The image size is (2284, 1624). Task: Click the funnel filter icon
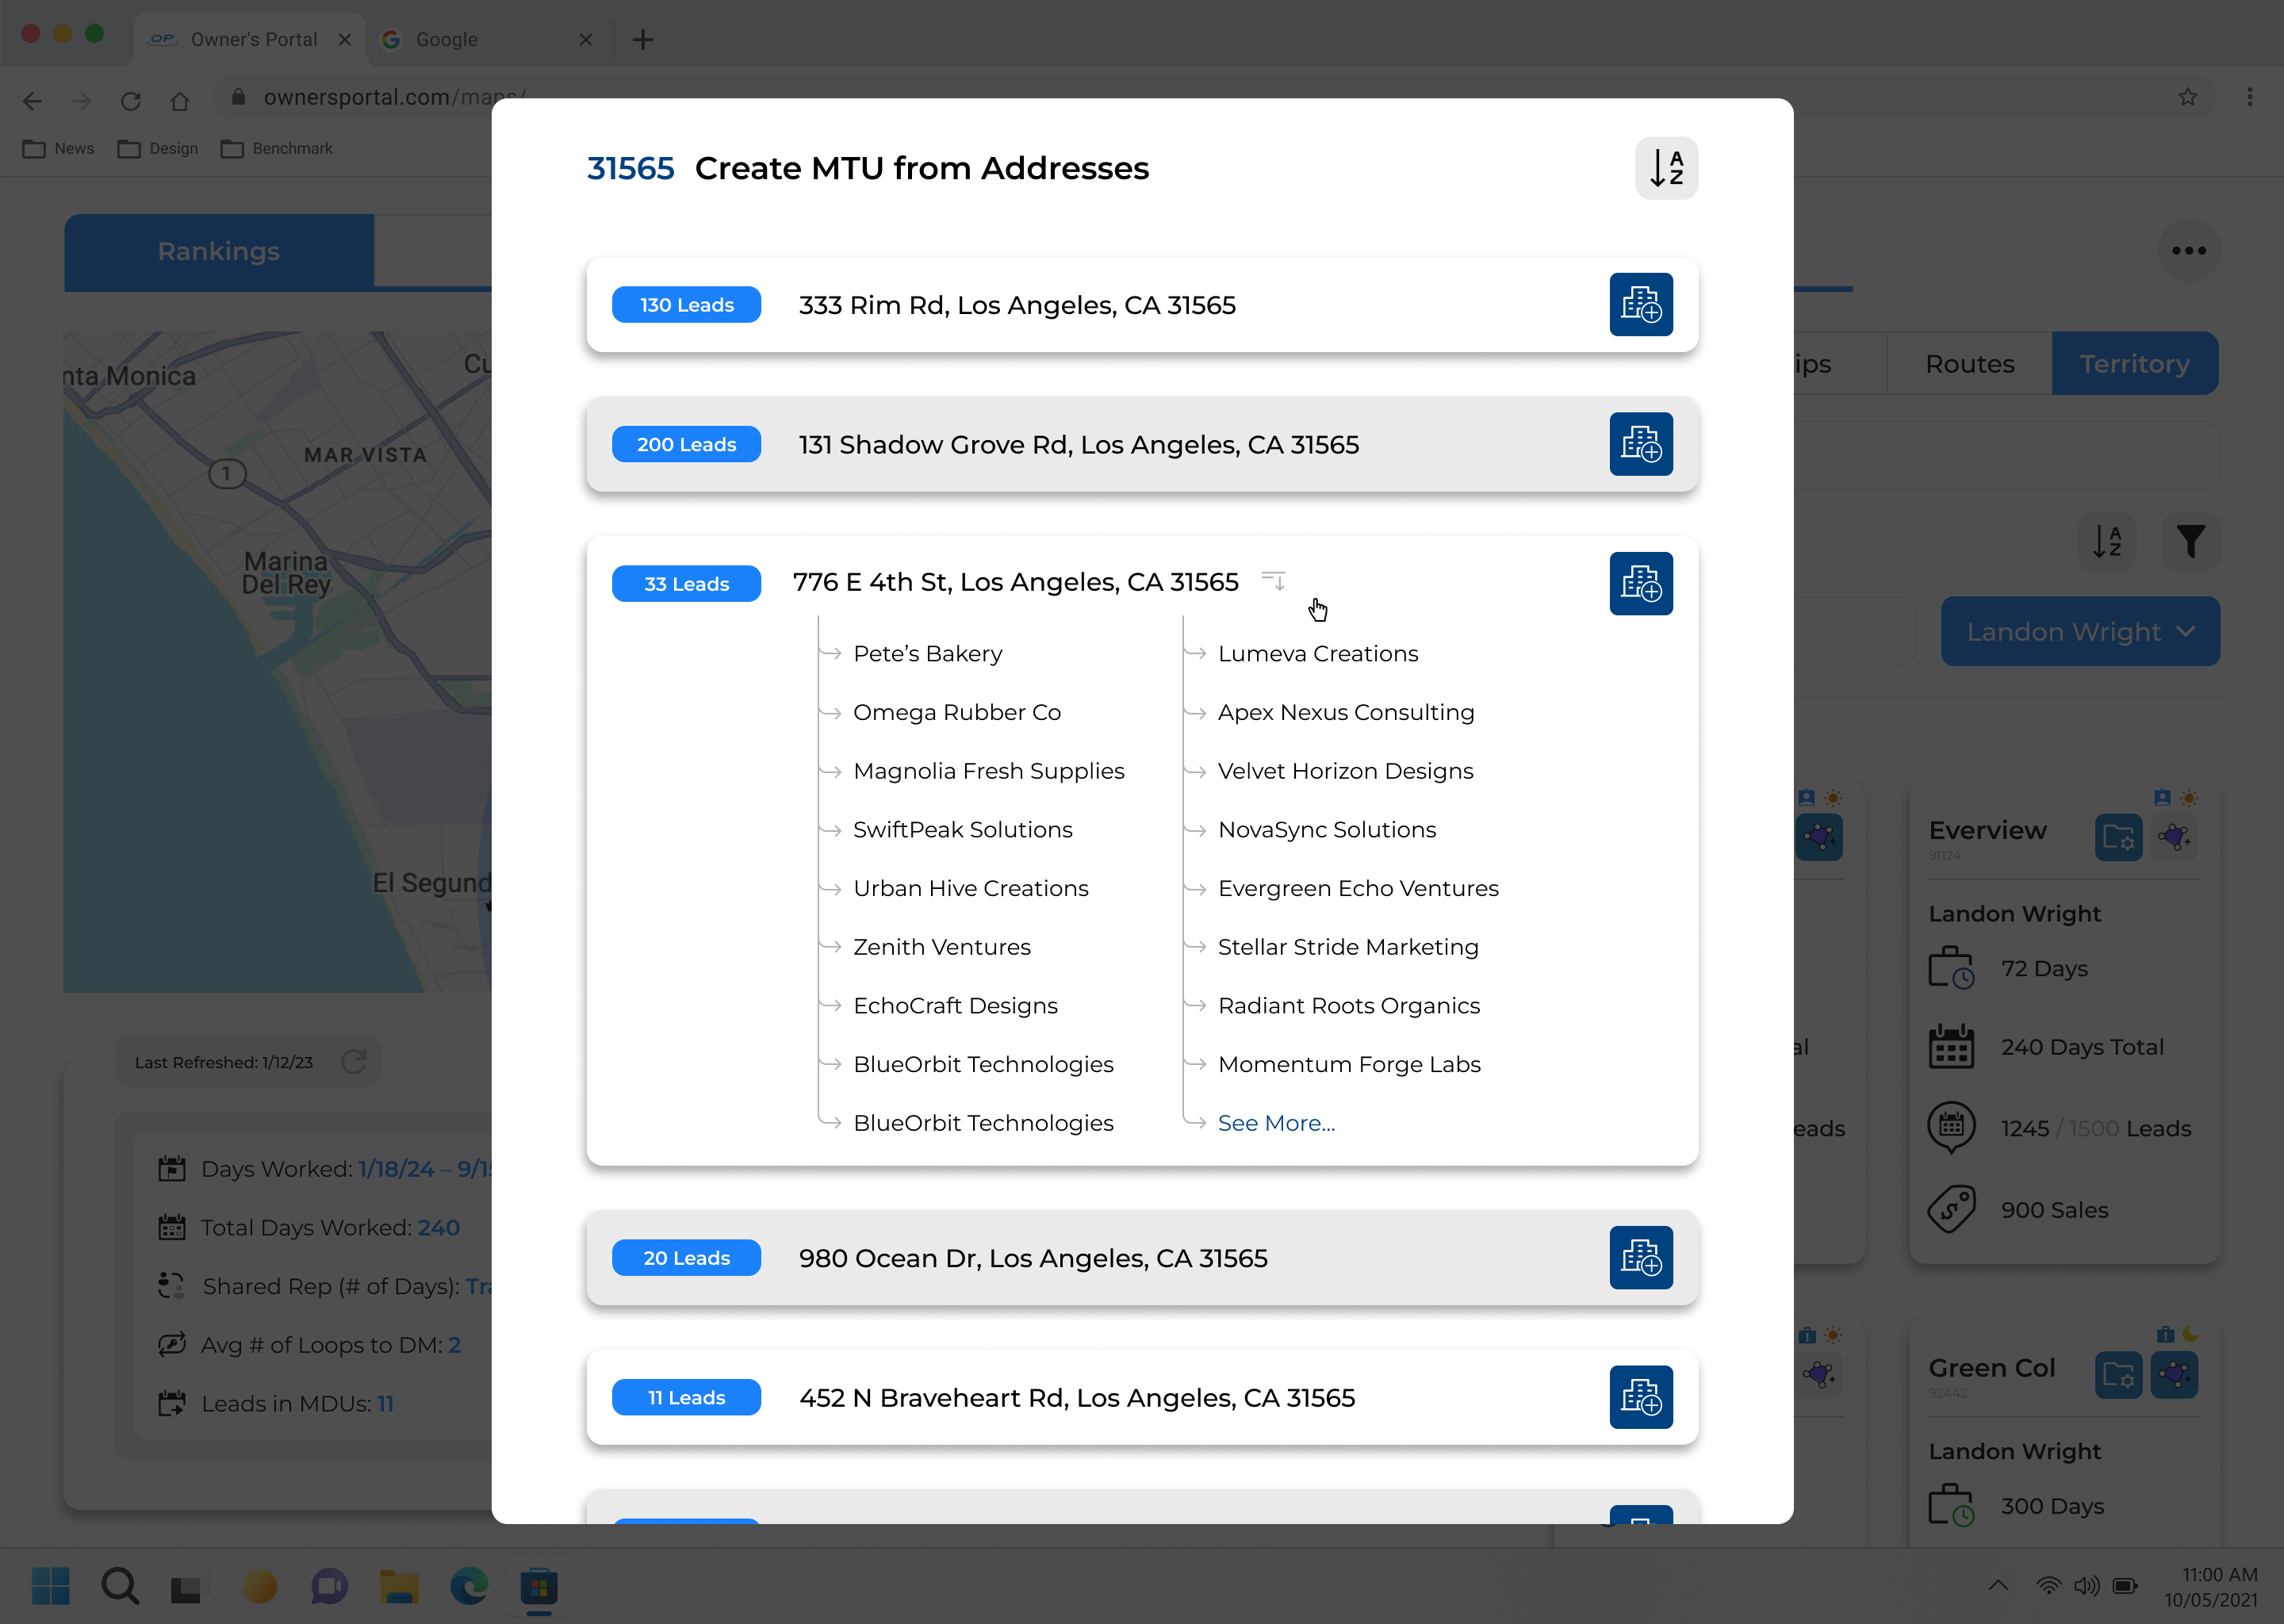[x=2190, y=542]
